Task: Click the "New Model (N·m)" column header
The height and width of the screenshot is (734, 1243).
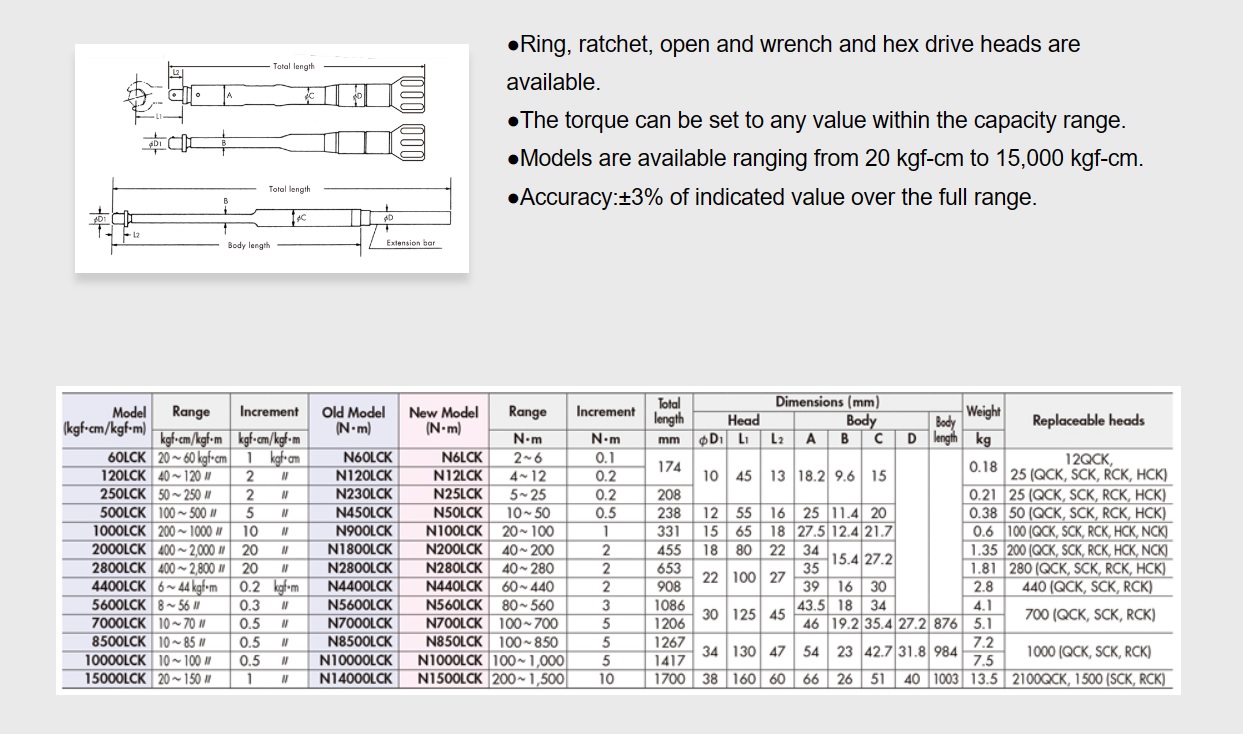Action: tap(443, 420)
